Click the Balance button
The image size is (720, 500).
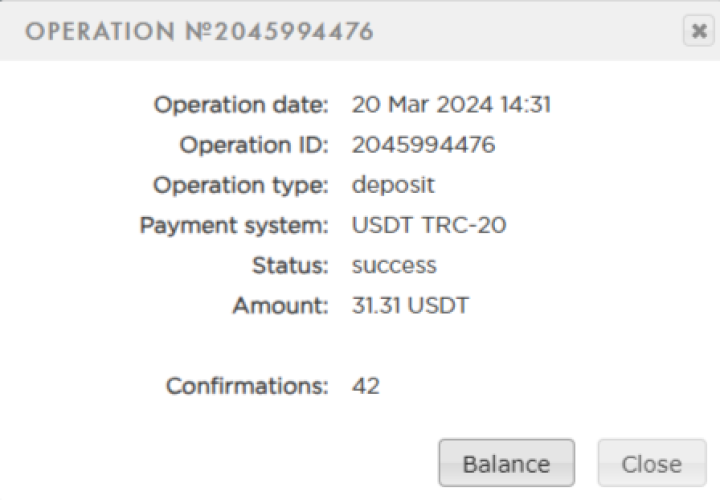pos(506,464)
